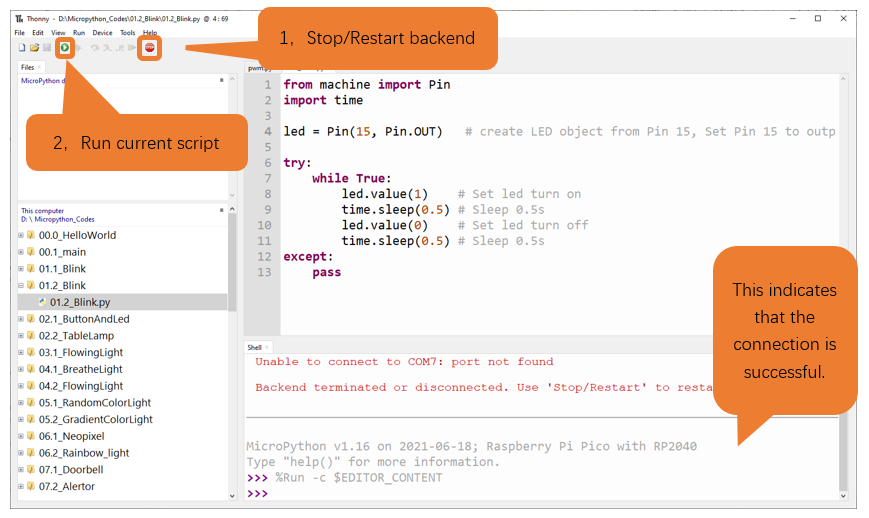Image resolution: width=869 pixels, height=518 pixels.
Task: Click the Step over debugger icon
Action: (95, 48)
